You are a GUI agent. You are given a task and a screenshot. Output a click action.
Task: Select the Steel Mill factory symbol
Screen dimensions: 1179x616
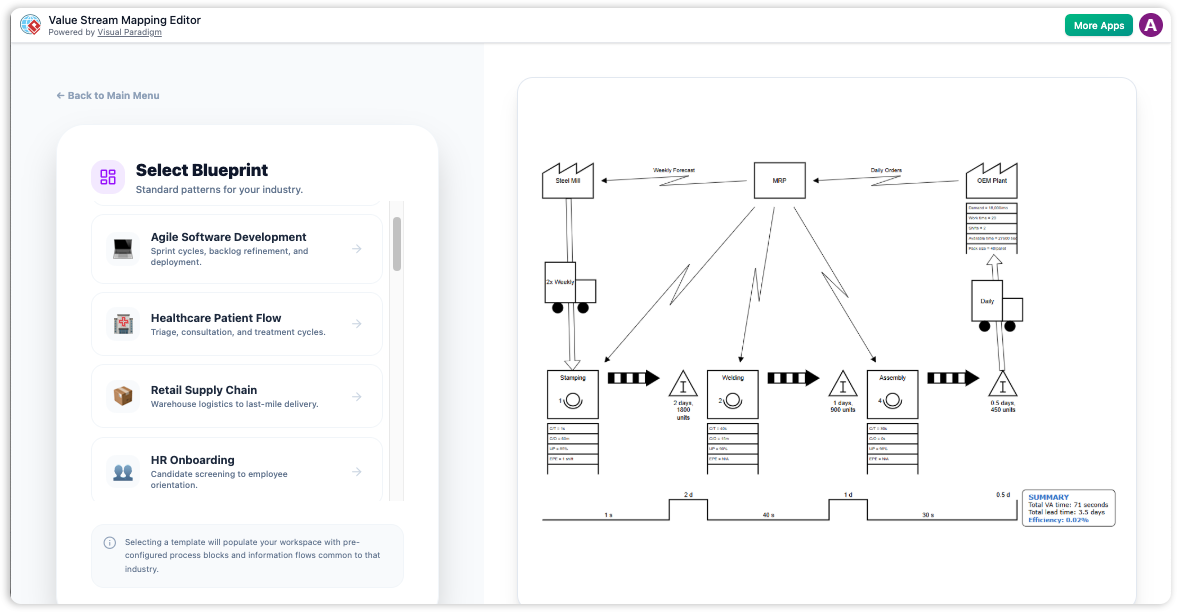(568, 179)
